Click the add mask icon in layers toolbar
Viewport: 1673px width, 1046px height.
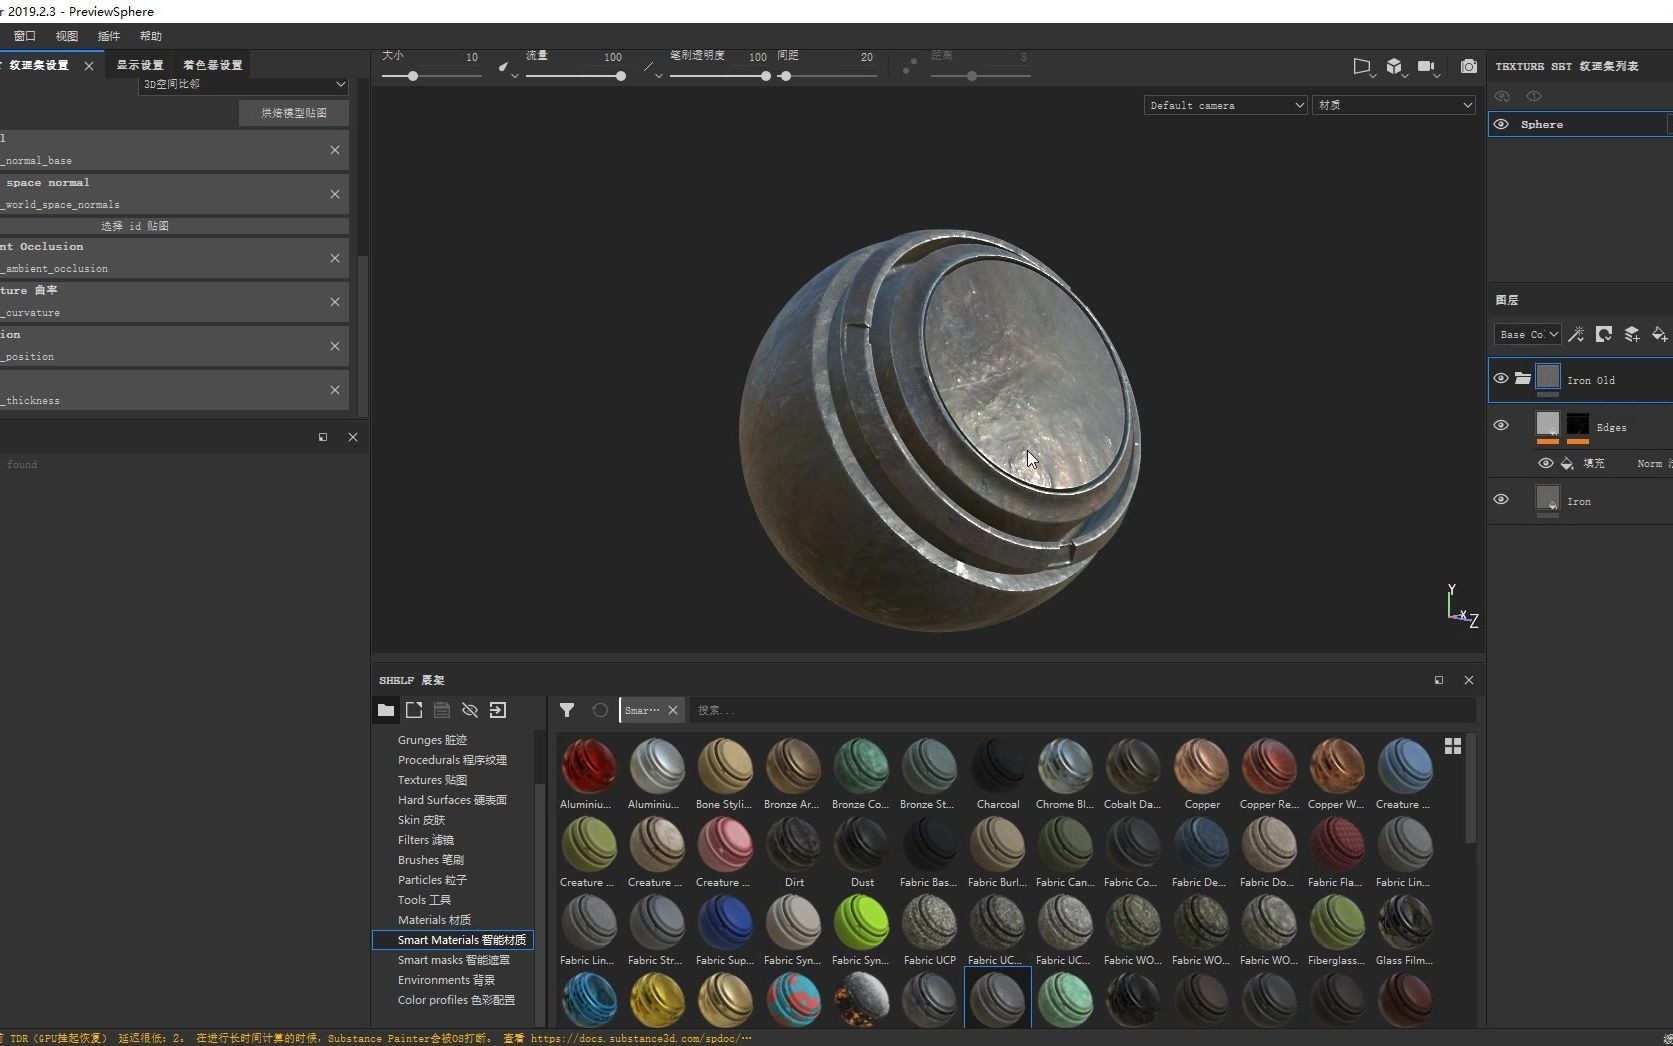(x=1604, y=334)
